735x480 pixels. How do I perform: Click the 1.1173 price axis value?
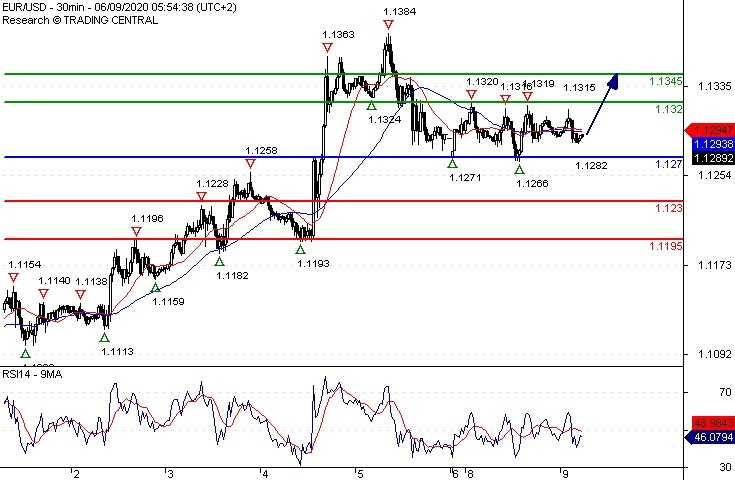(714, 265)
